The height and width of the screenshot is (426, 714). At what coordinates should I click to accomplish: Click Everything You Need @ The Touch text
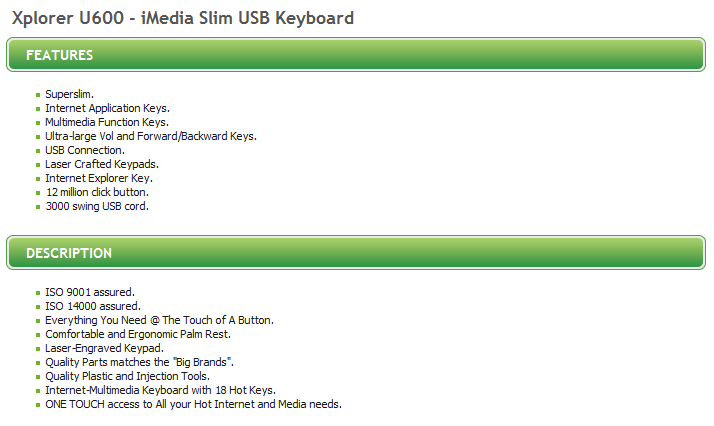[159, 320]
